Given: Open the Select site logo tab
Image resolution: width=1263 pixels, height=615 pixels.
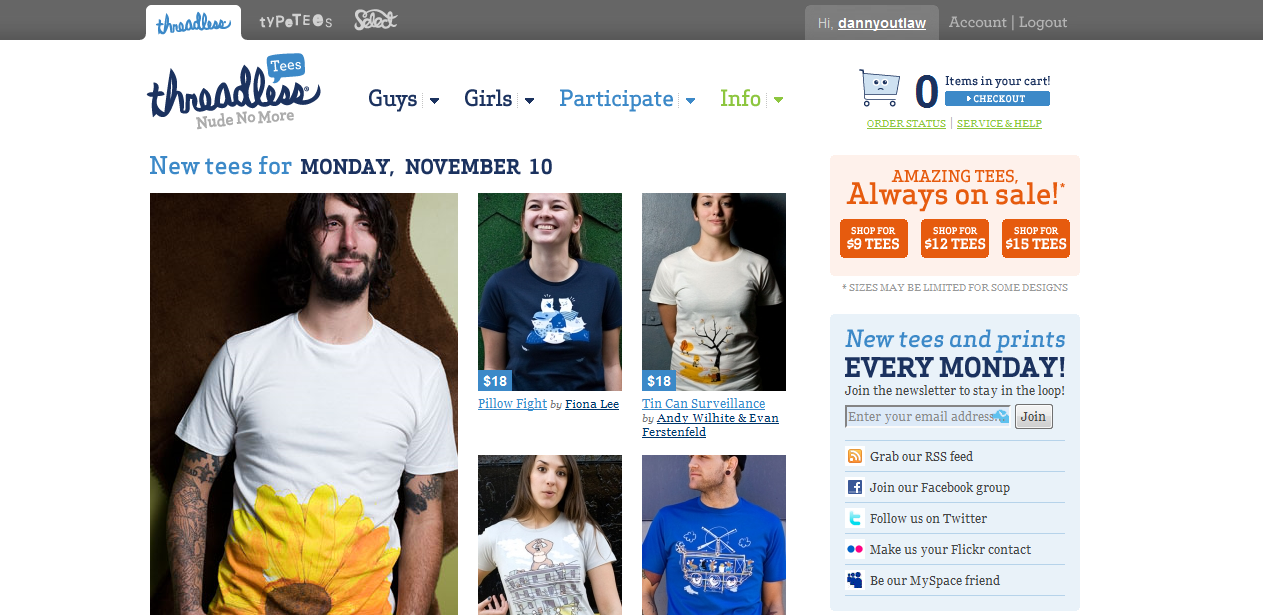Looking at the screenshot, I should point(376,20).
